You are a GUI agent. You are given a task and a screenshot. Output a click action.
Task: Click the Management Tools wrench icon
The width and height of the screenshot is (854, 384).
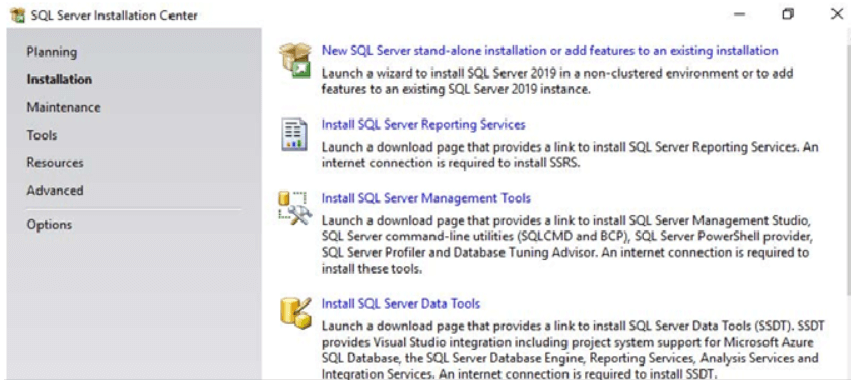click(295, 209)
